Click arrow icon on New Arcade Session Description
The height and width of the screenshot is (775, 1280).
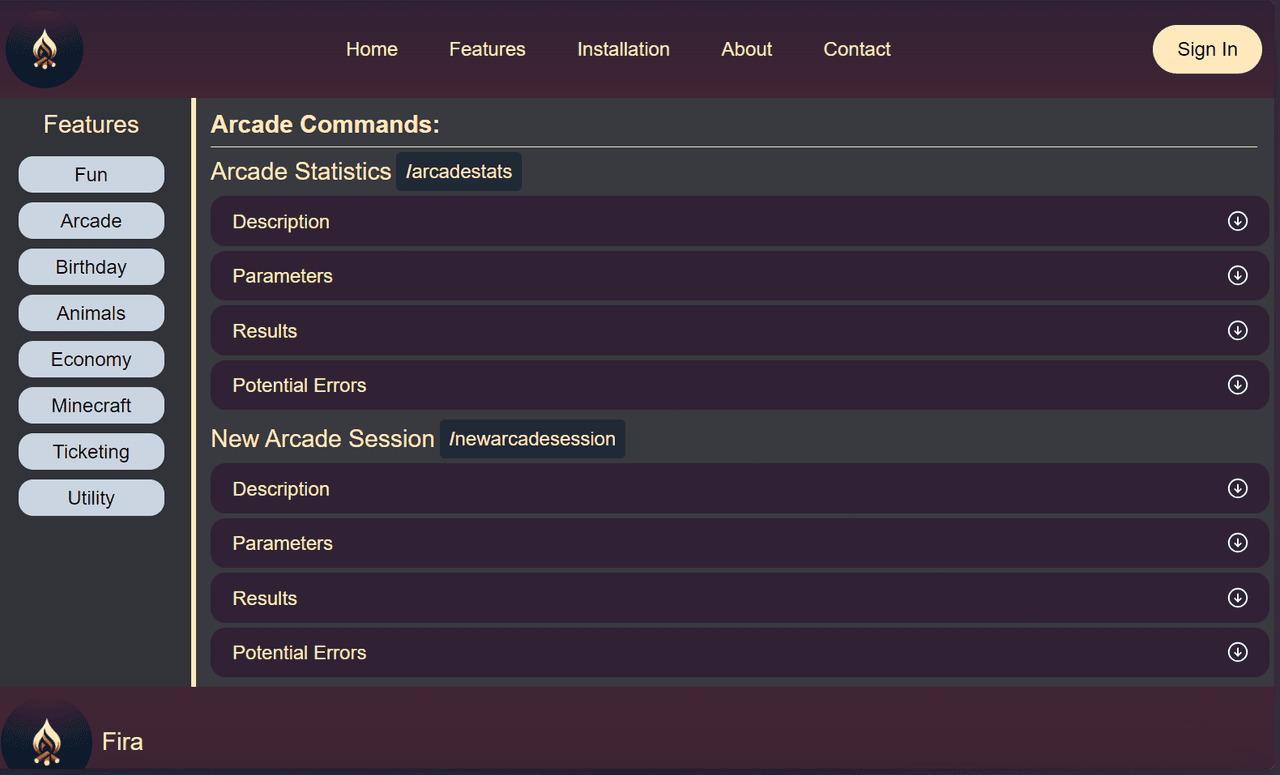click(x=1237, y=488)
